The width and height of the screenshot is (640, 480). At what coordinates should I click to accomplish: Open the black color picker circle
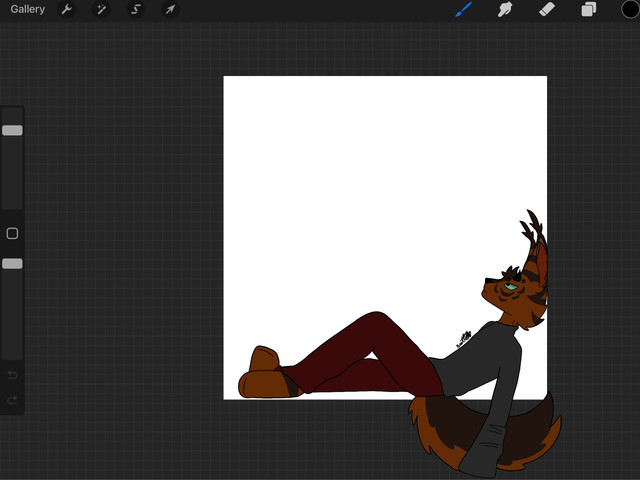[x=629, y=9]
